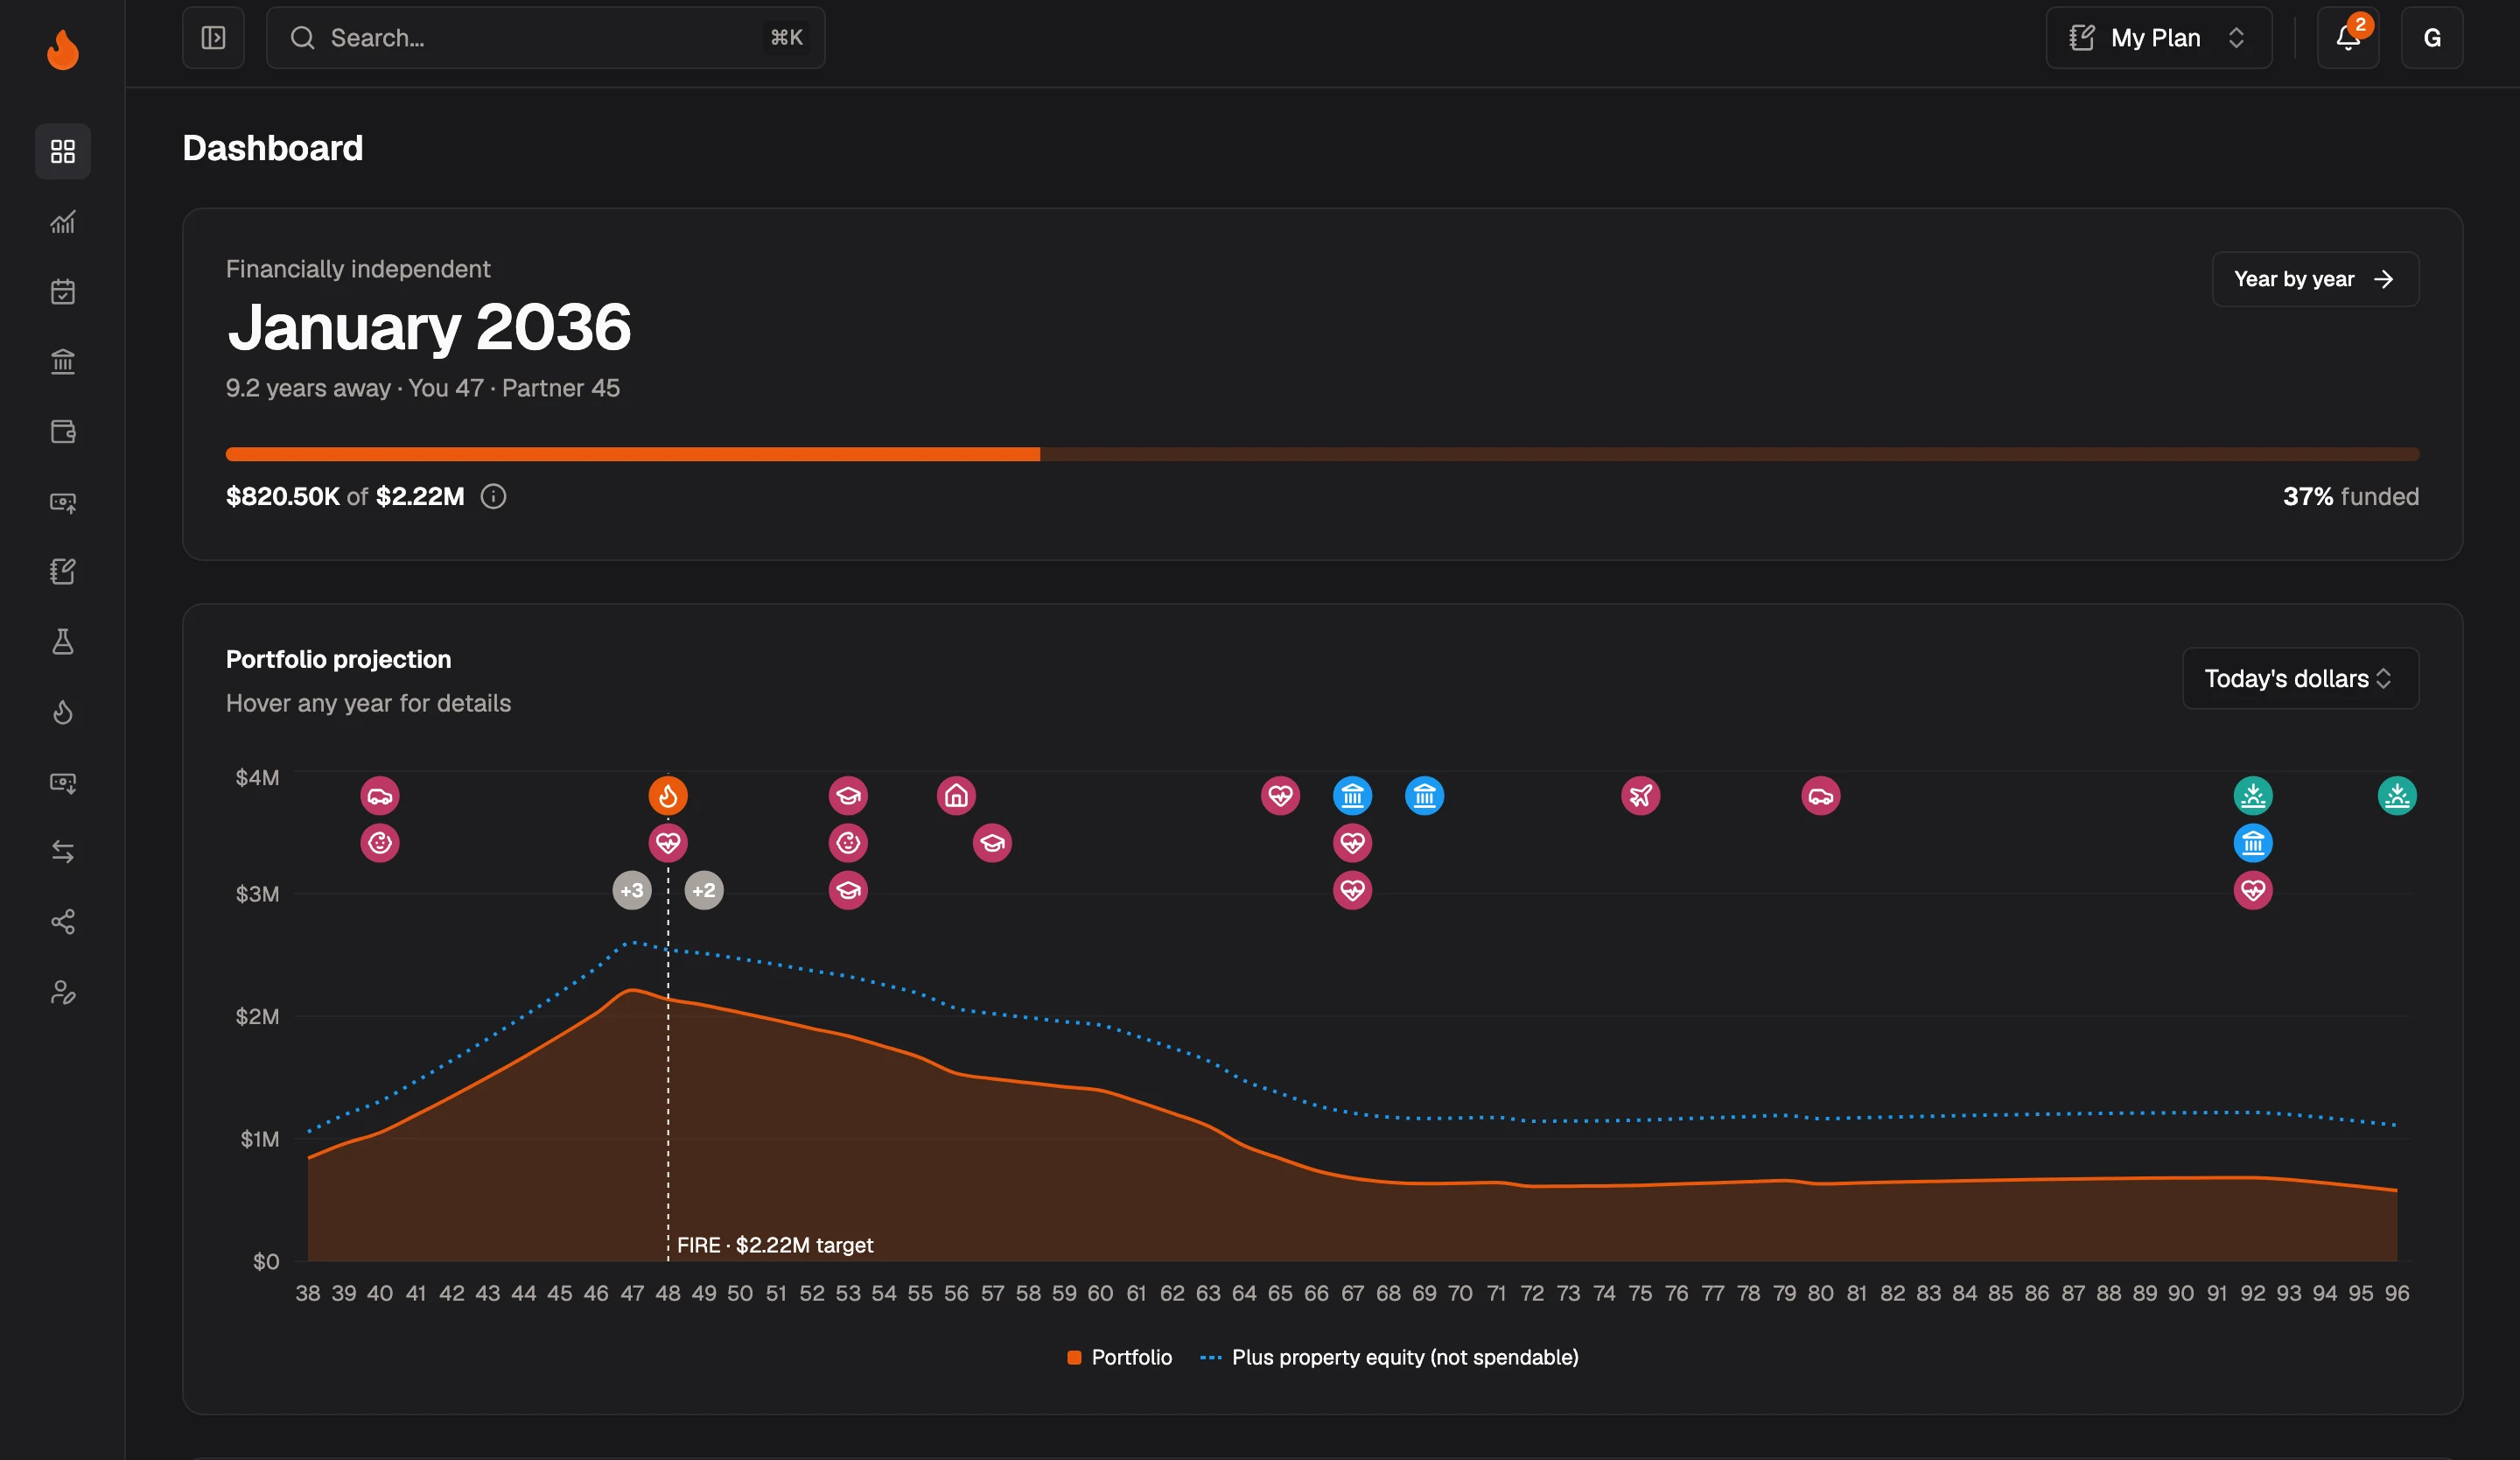Click the info icon beside $2.22M

[493, 496]
